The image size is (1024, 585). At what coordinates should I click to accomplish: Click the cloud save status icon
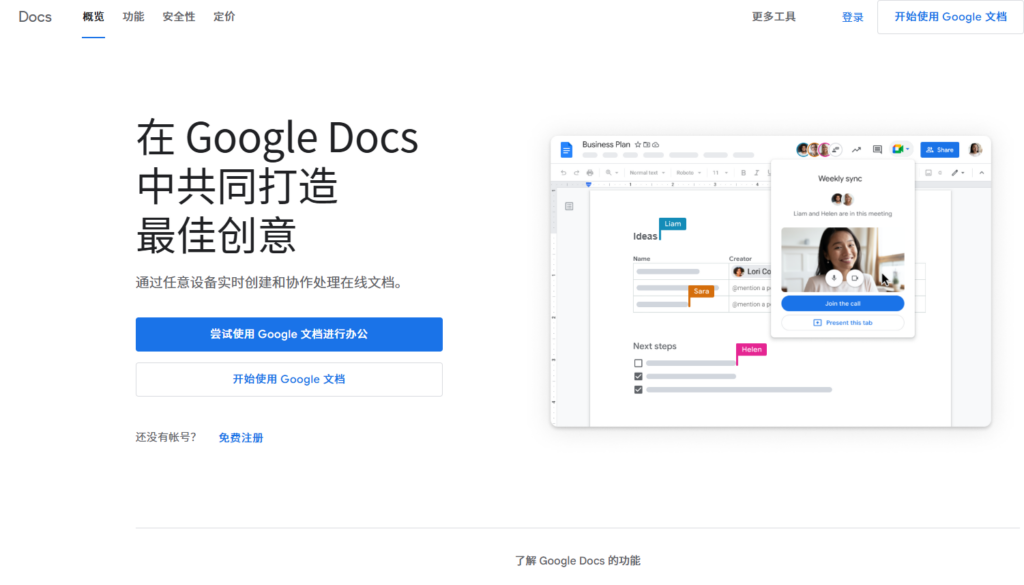(655, 144)
